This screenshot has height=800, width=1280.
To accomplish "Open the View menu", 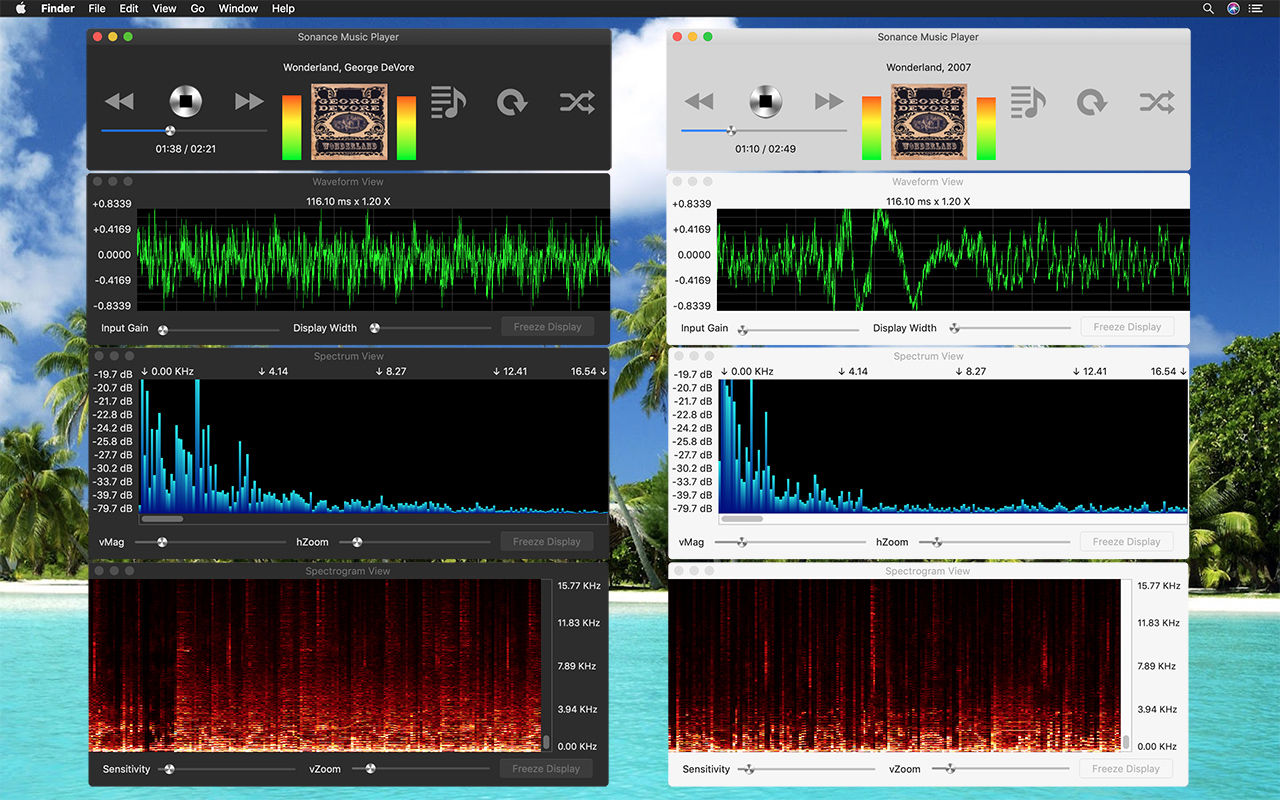I will coord(164,8).
